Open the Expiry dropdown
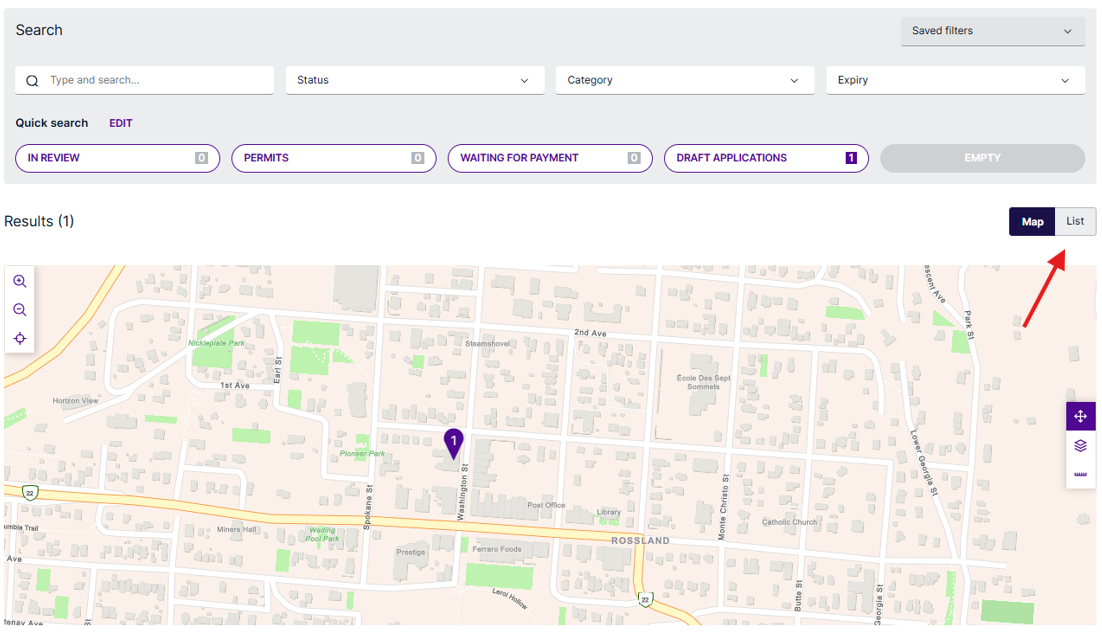 point(954,80)
